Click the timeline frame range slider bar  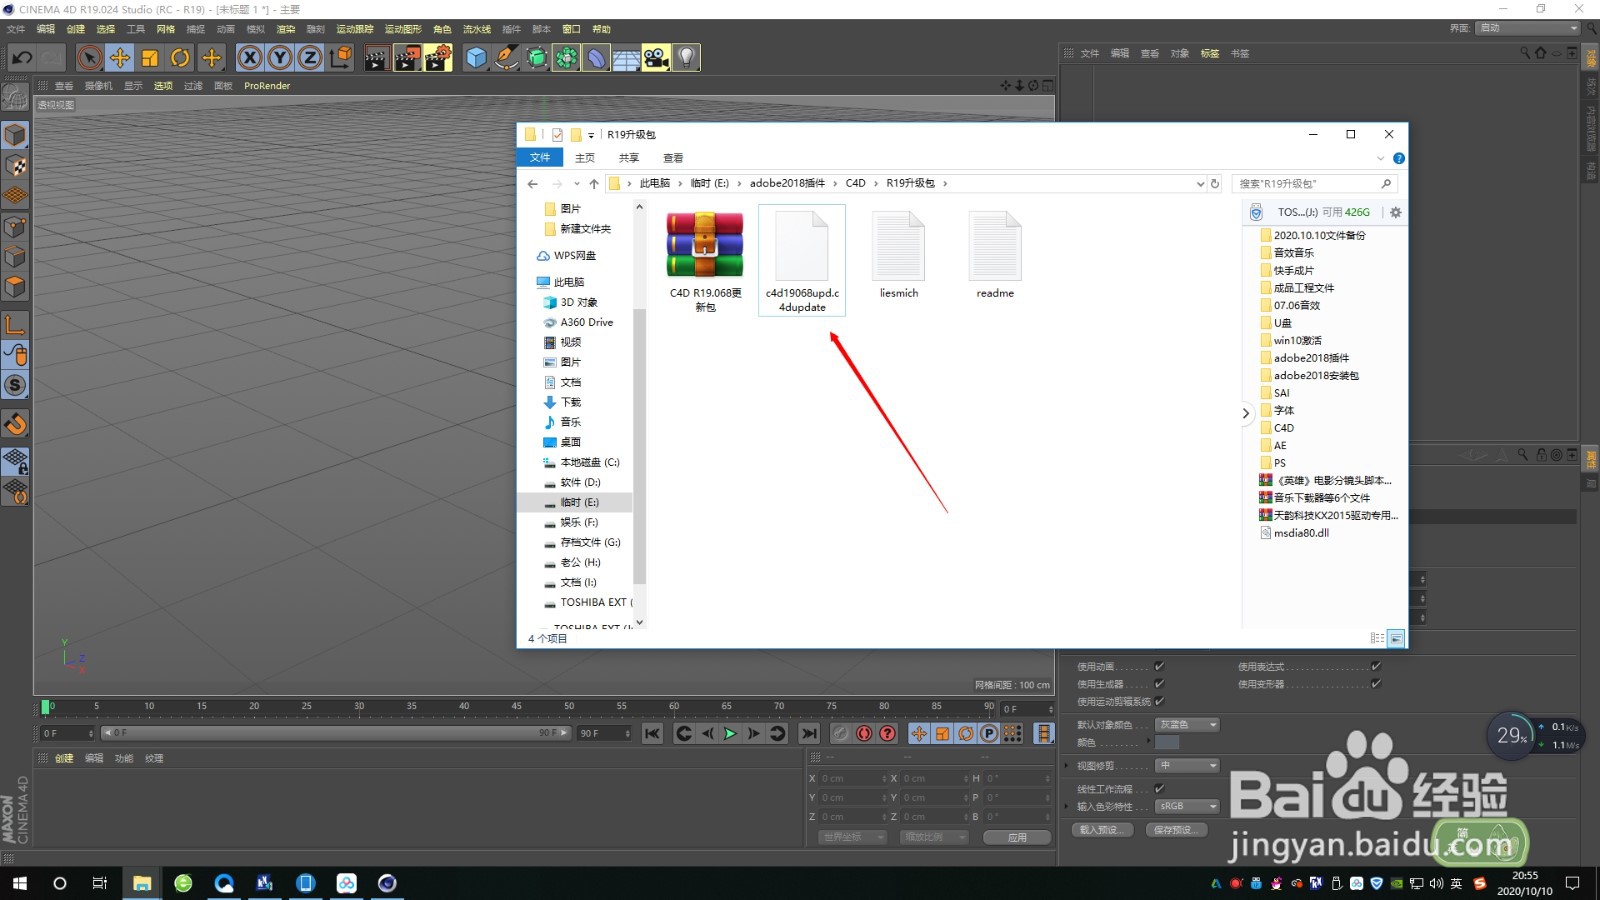pos(335,733)
